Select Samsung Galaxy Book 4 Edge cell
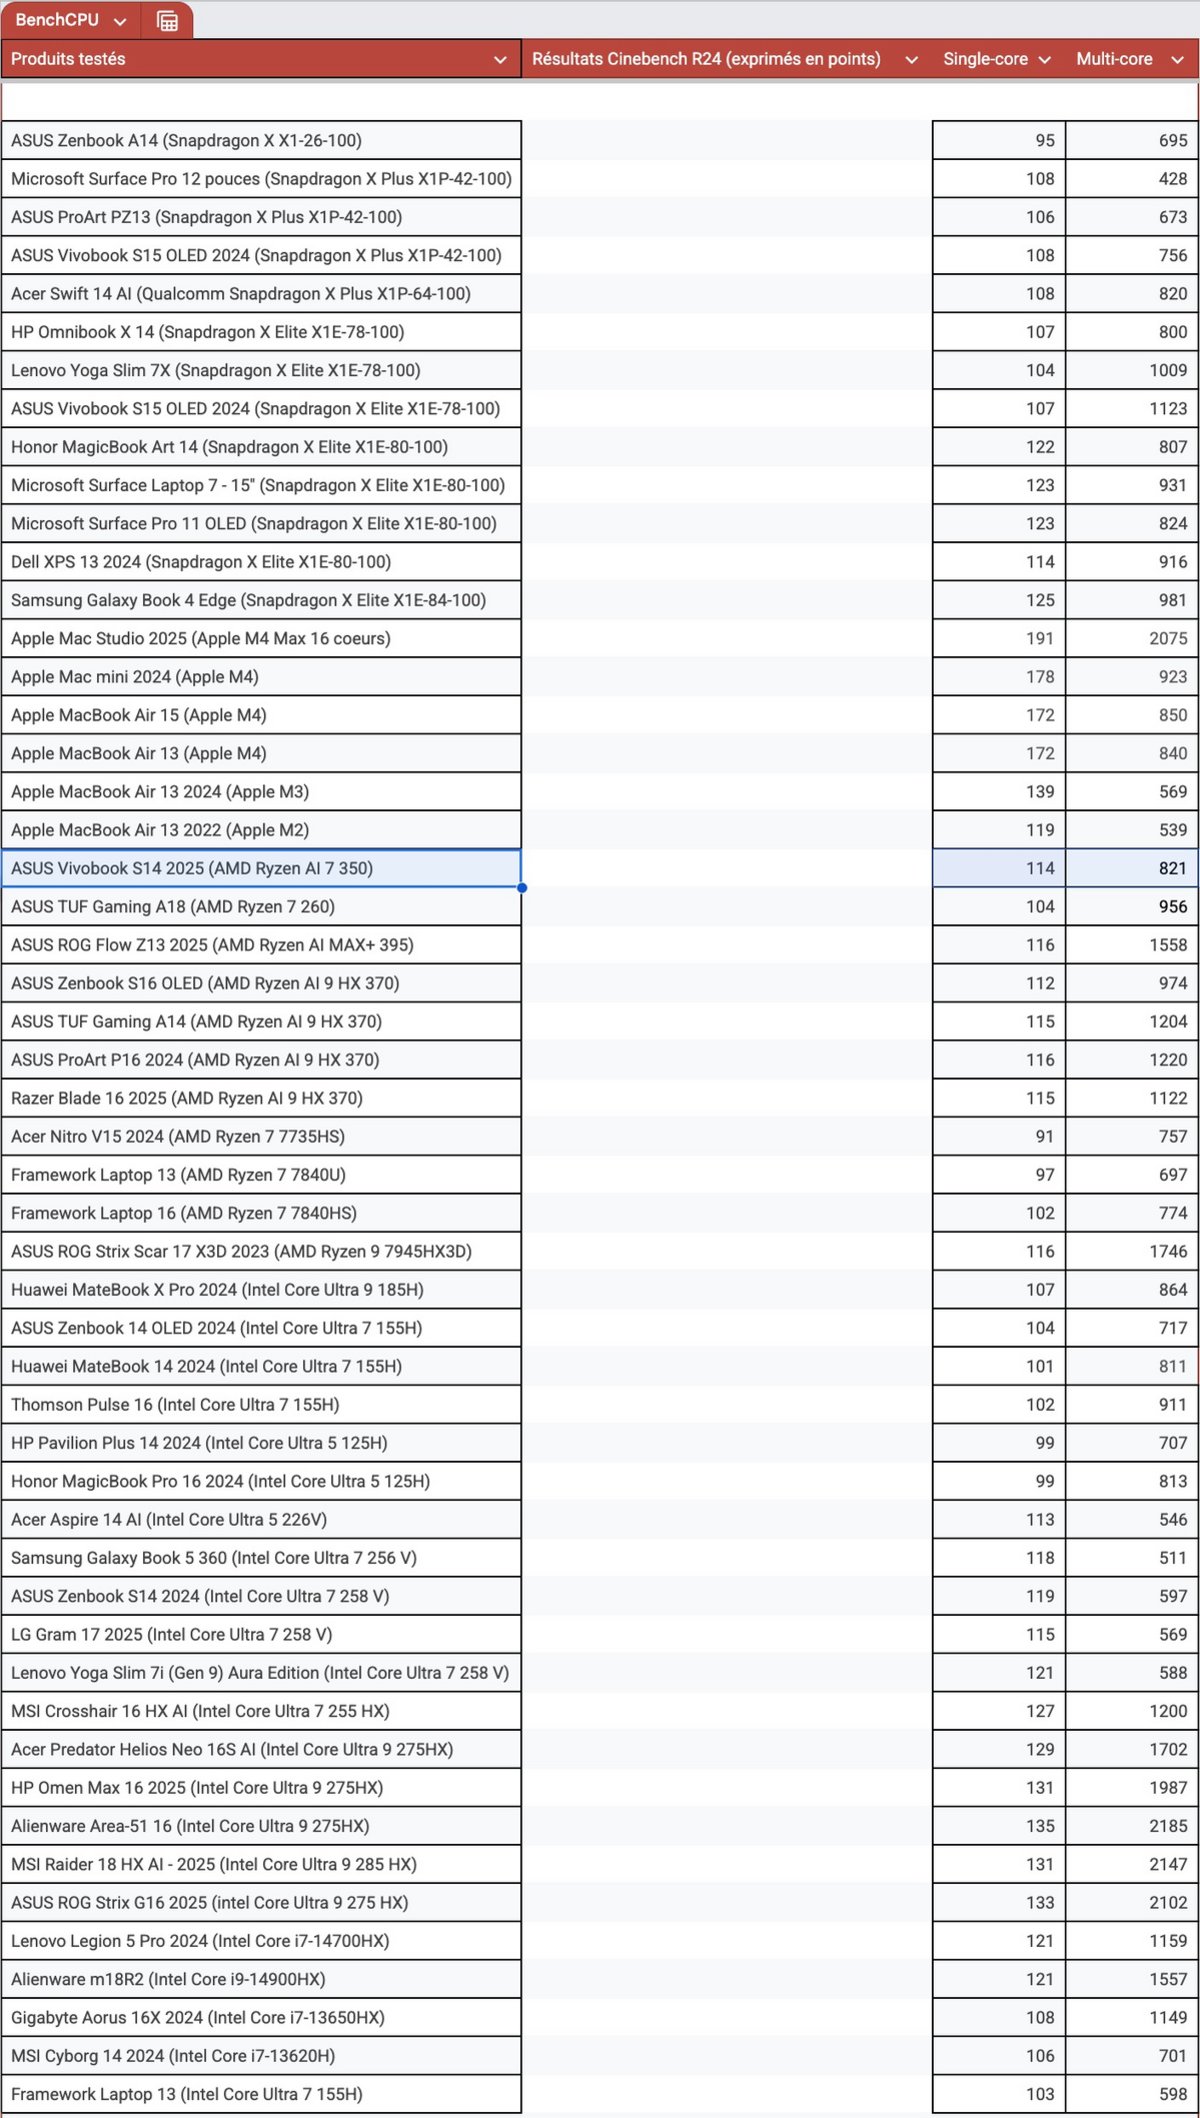1200x2118 pixels. coord(261,600)
